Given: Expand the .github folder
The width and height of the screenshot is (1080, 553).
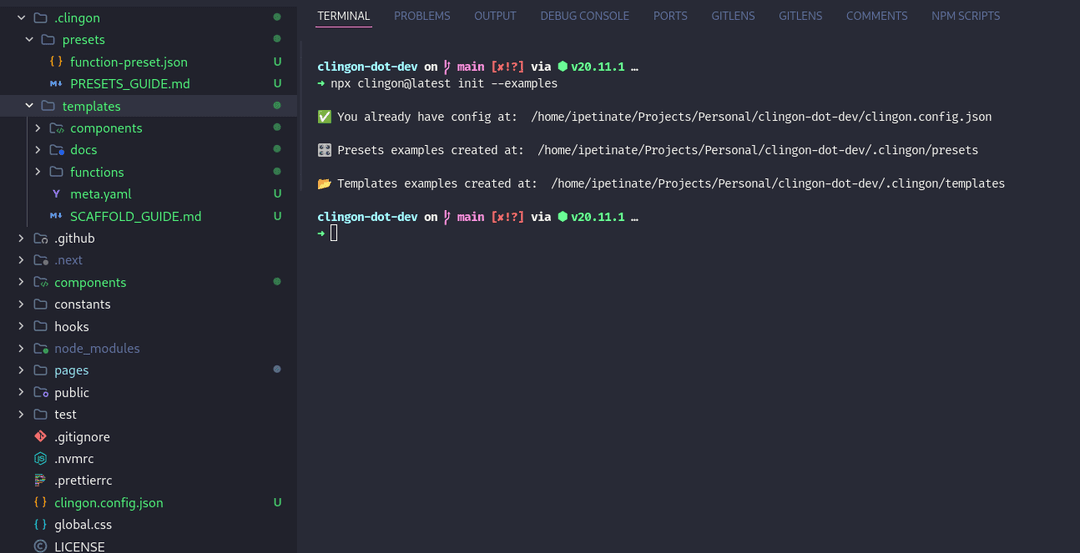Looking at the screenshot, I should click(21, 239).
